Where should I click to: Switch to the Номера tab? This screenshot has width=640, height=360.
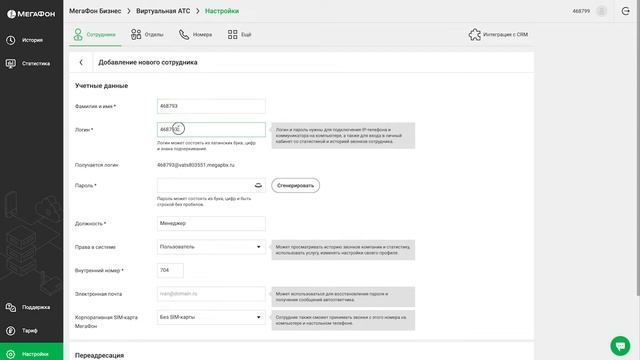196,35
